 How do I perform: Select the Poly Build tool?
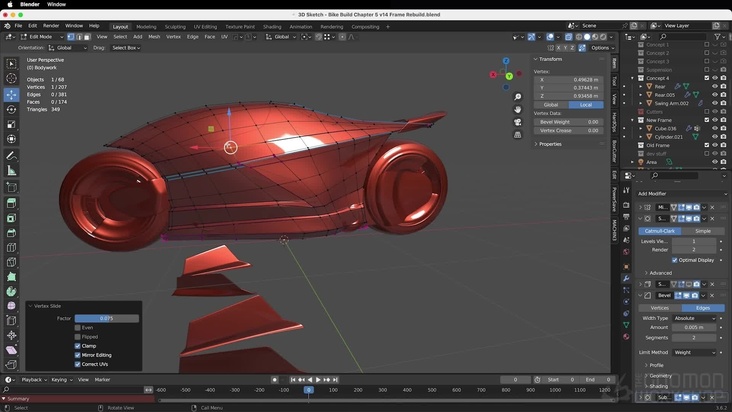pyautogui.click(x=12, y=277)
